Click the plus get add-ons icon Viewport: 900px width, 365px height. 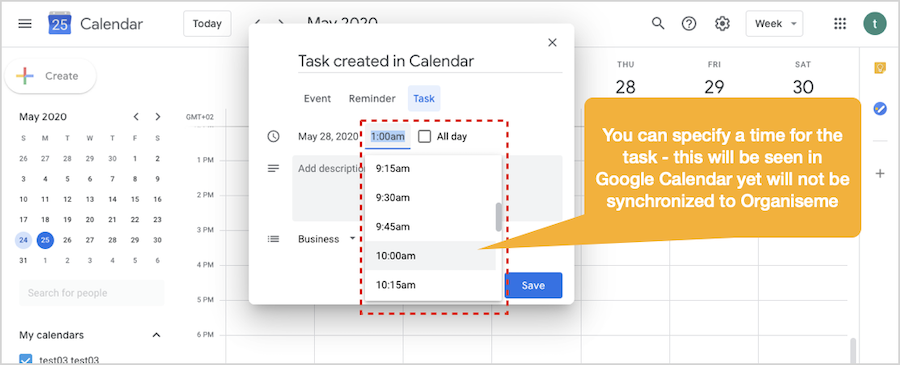tap(879, 173)
